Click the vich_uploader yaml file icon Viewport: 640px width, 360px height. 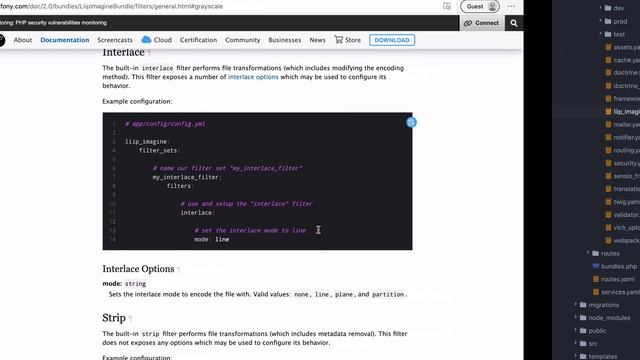pos(608,227)
